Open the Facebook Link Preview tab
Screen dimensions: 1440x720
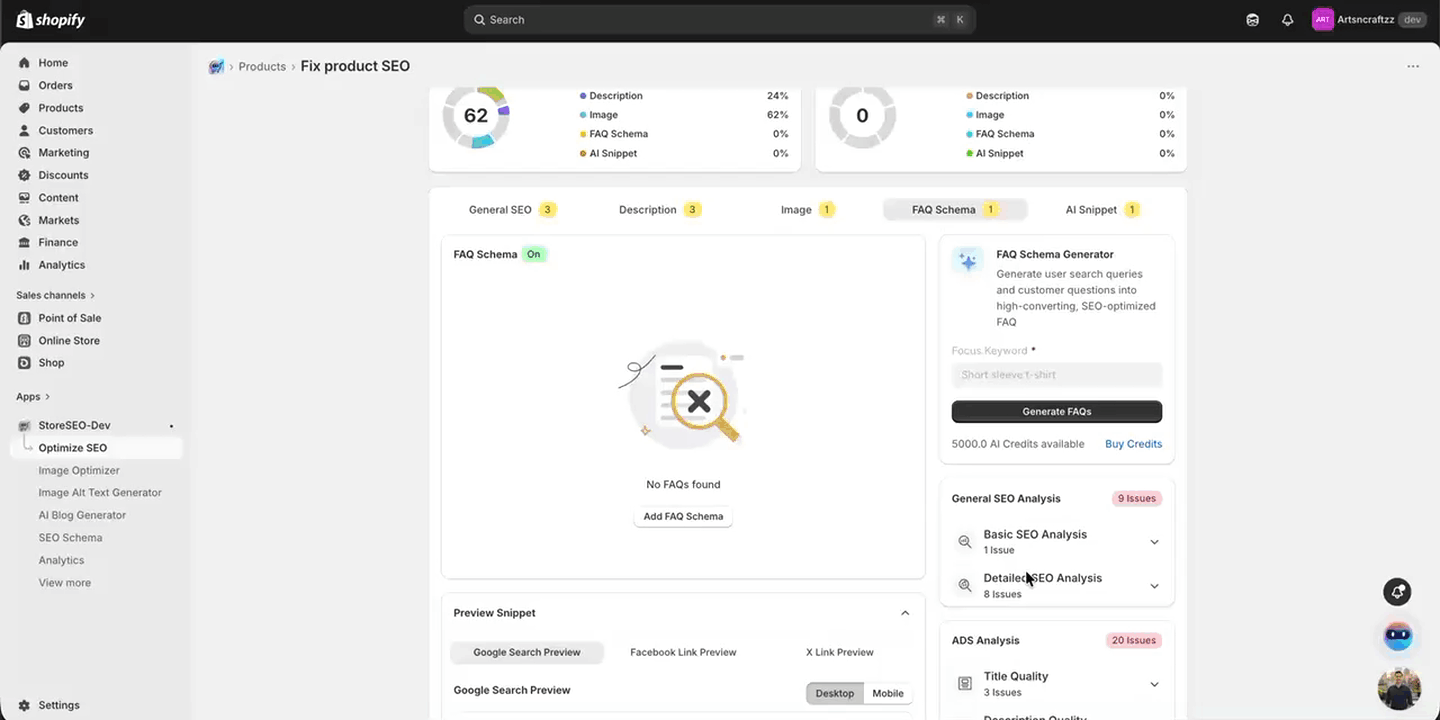(683, 652)
